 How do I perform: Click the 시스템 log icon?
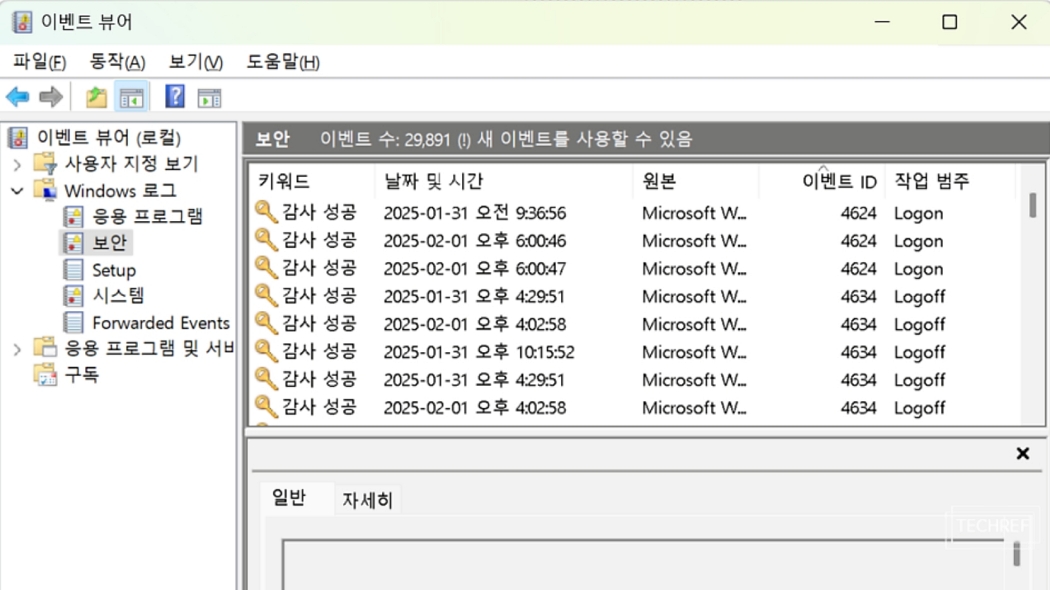coord(74,295)
